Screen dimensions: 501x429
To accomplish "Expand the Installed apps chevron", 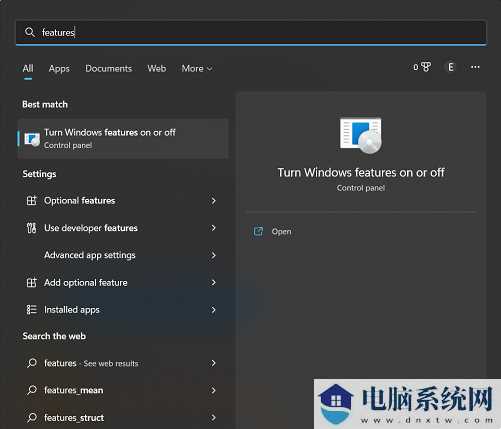I will tap(213, 310).
